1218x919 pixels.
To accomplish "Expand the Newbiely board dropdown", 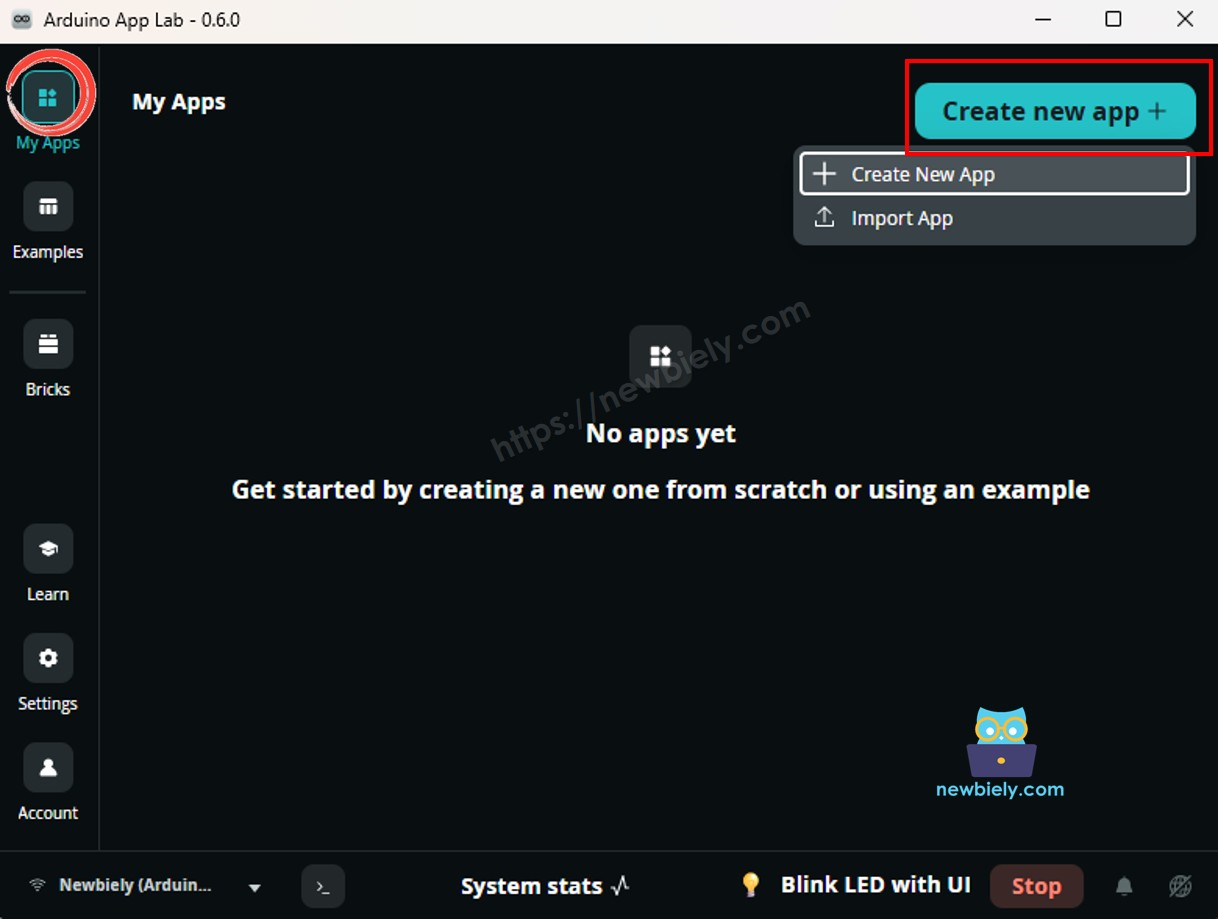I will (x=254, y=887).
